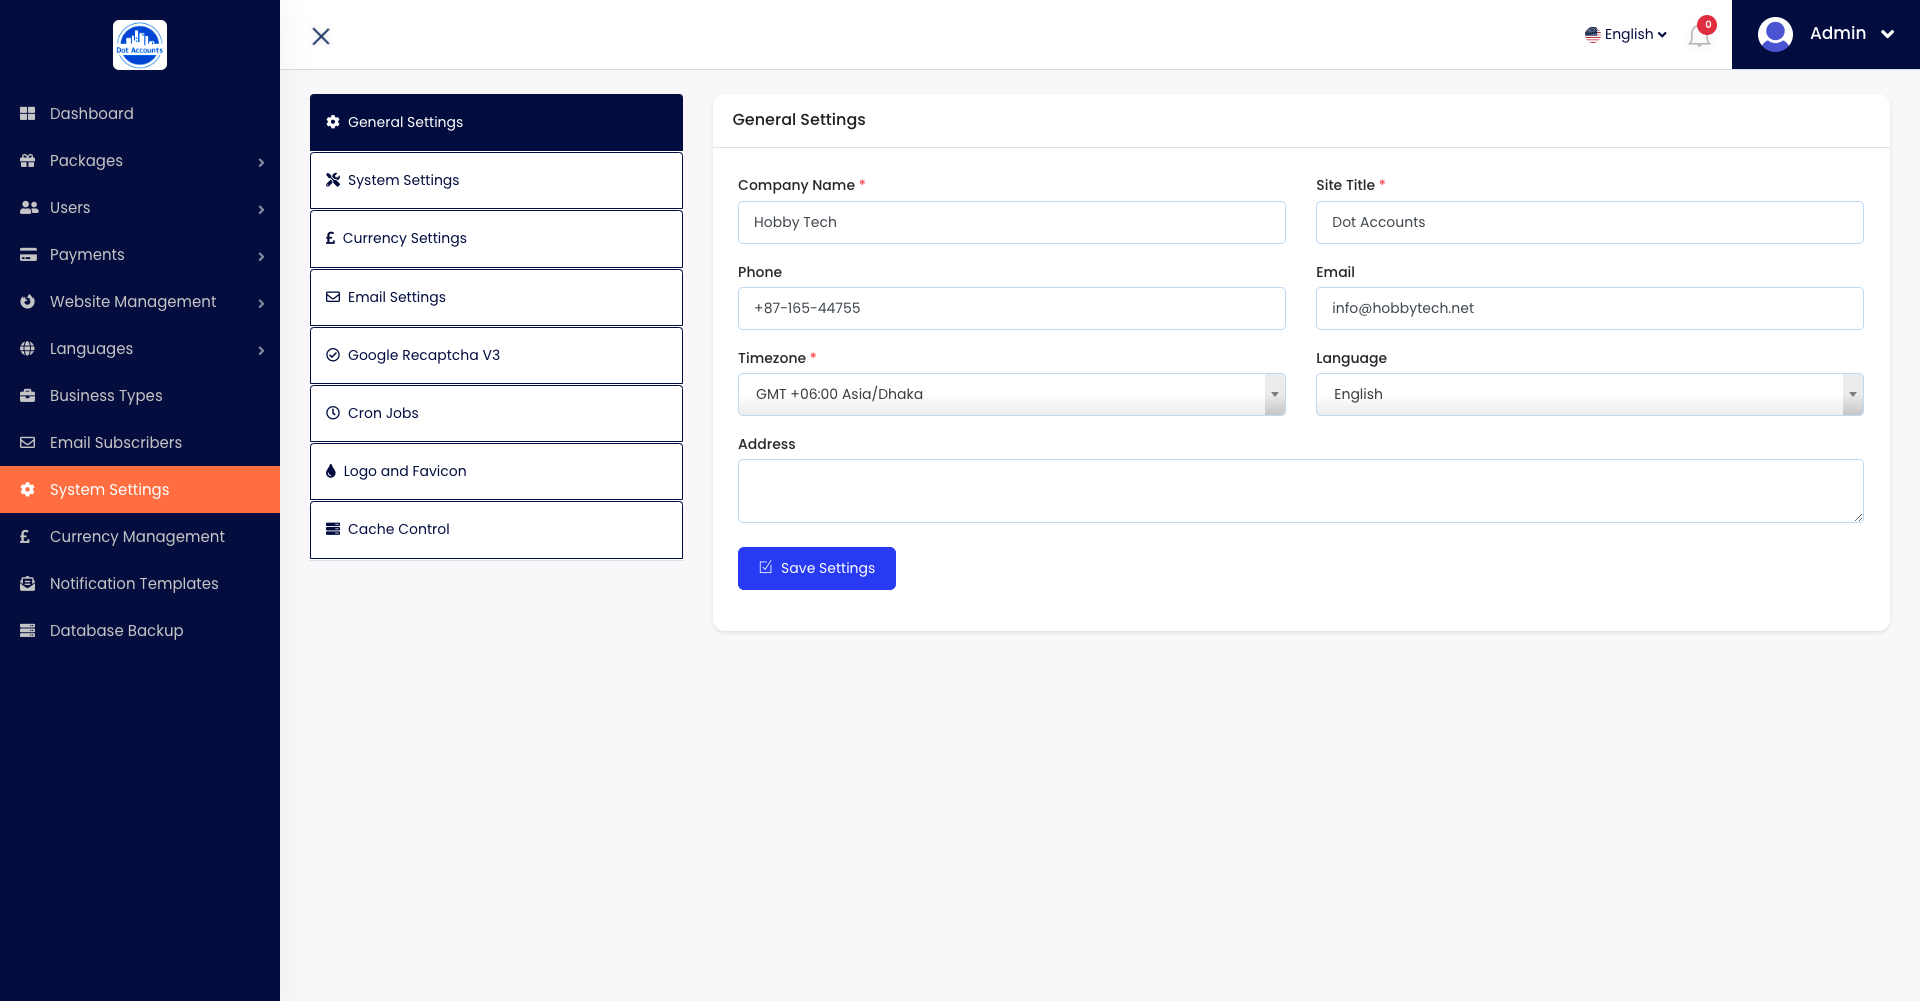Open Payments via its card icon
This screenshot has width=1920, height=1001.
click(27, 254)
